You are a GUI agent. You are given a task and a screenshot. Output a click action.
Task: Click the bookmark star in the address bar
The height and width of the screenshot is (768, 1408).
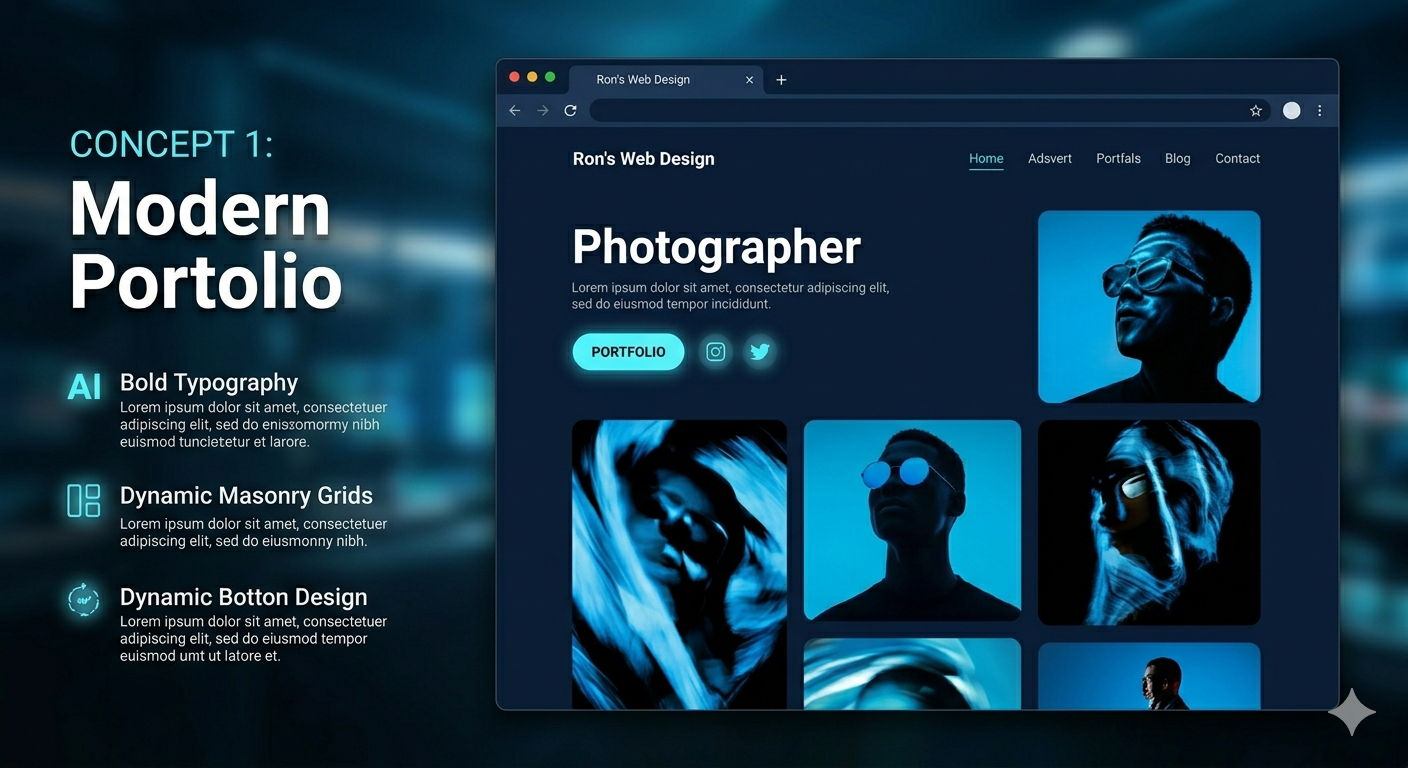click(1255, 110)
